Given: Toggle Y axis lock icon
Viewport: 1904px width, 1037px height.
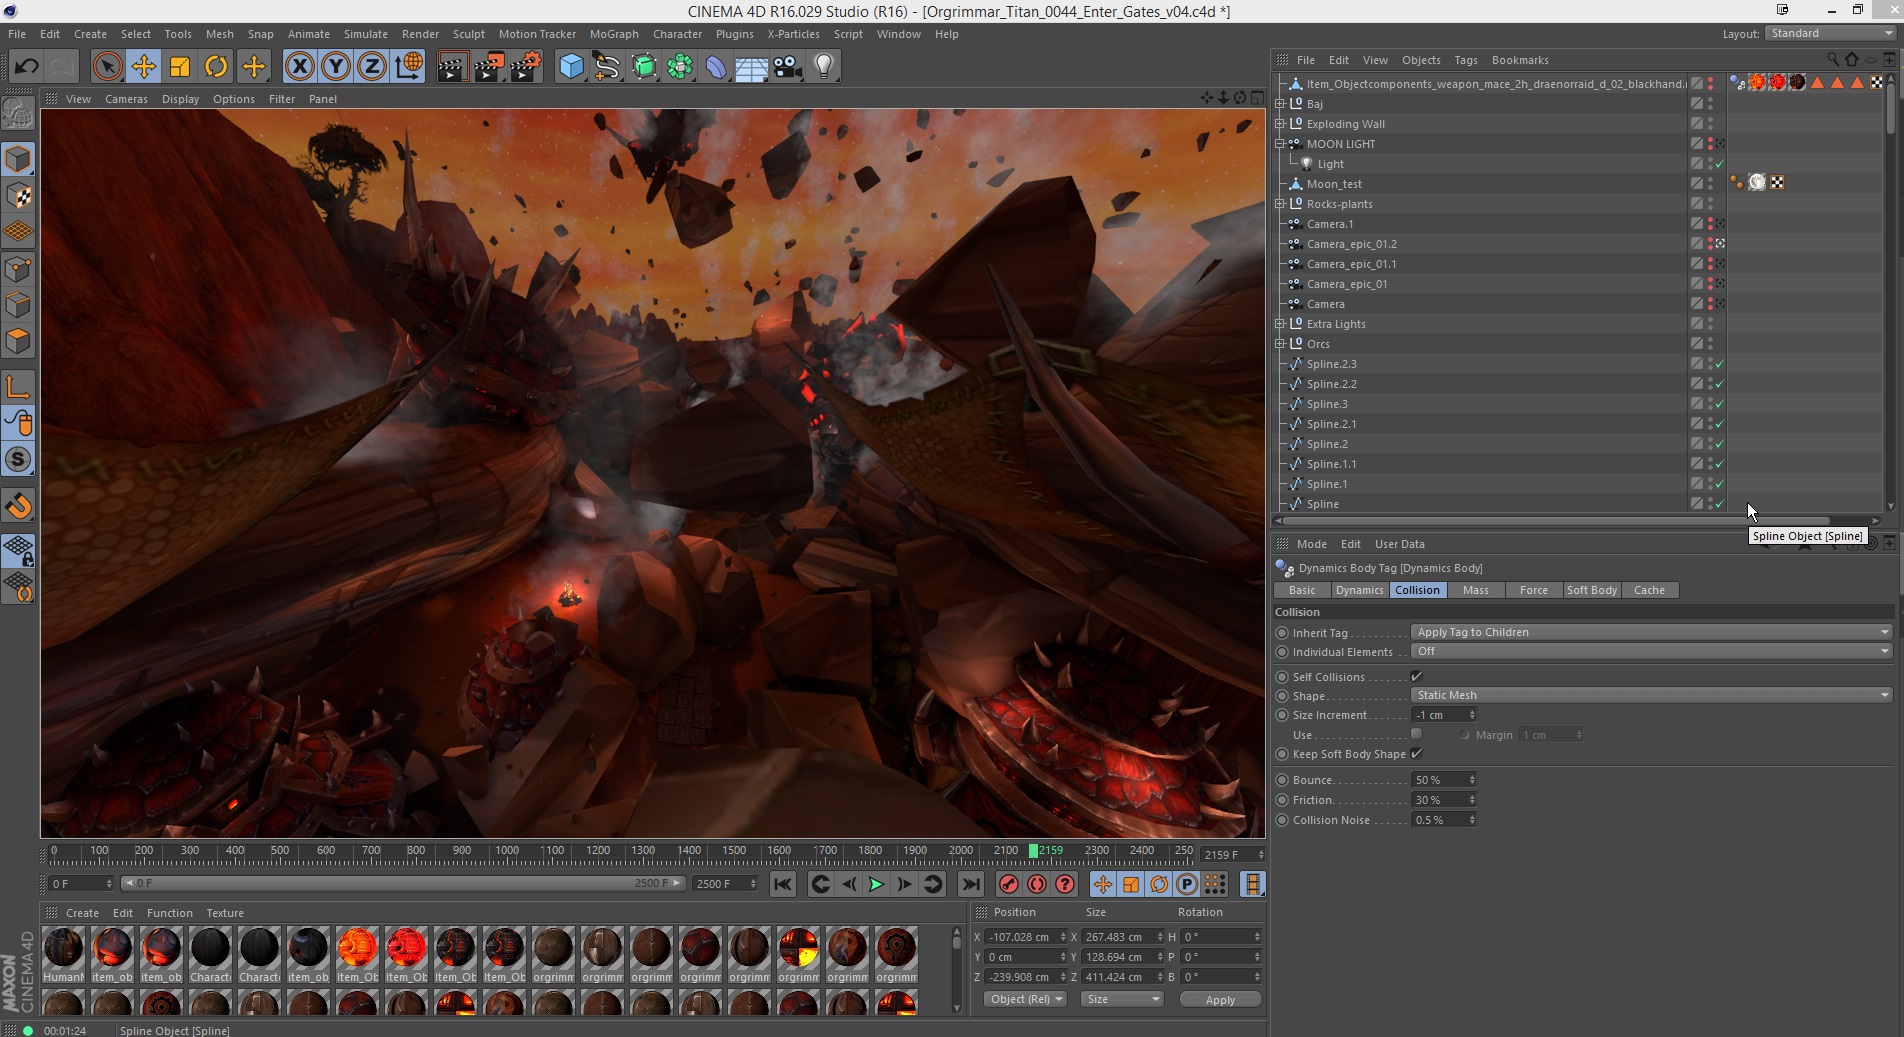Looking at the screenshot, I should pyautogui.click(x=336, y=67).
